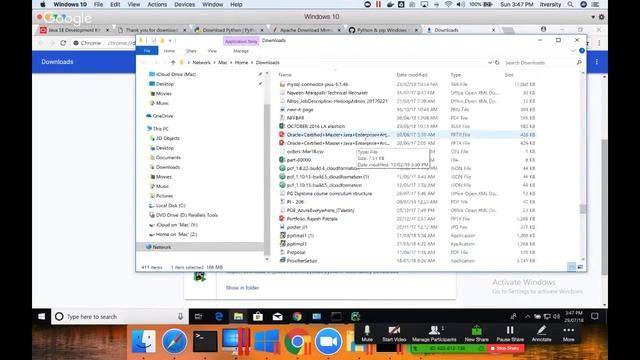The image size is (640, 360).
Task: Switch to large icons view in status bar
Action: [580, 267]
